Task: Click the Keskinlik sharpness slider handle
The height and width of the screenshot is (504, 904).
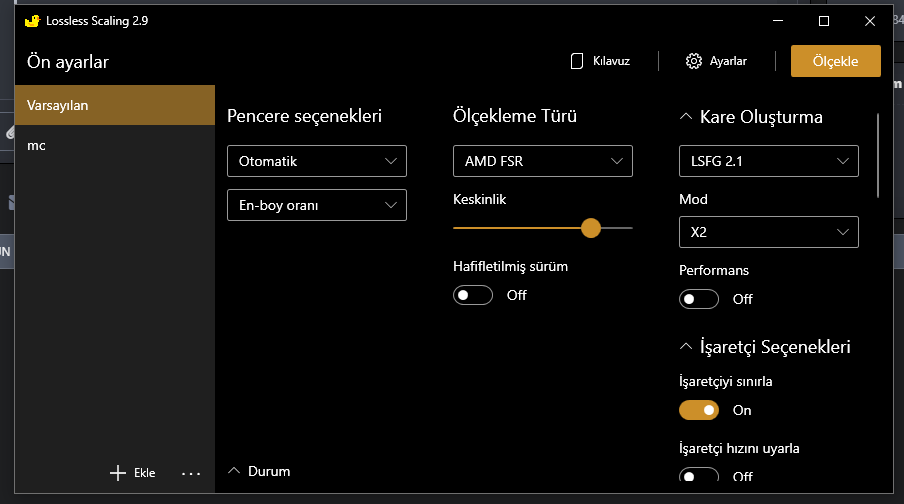Action: [x=590, y=228]
